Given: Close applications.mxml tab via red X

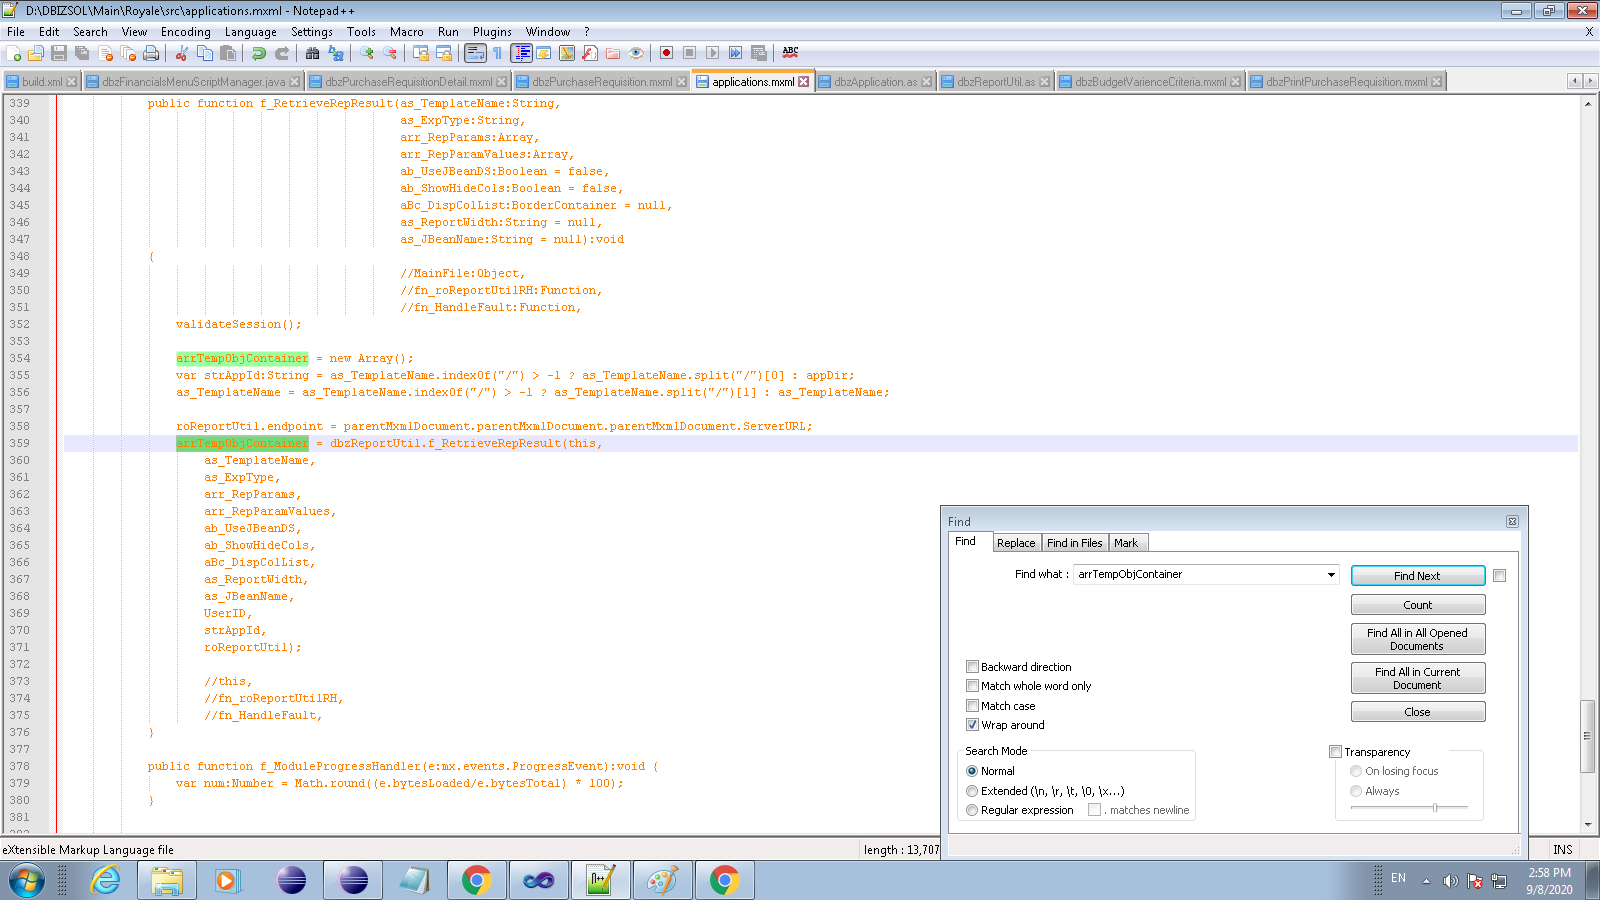Looking at the screenshot, I should [803, 82].
